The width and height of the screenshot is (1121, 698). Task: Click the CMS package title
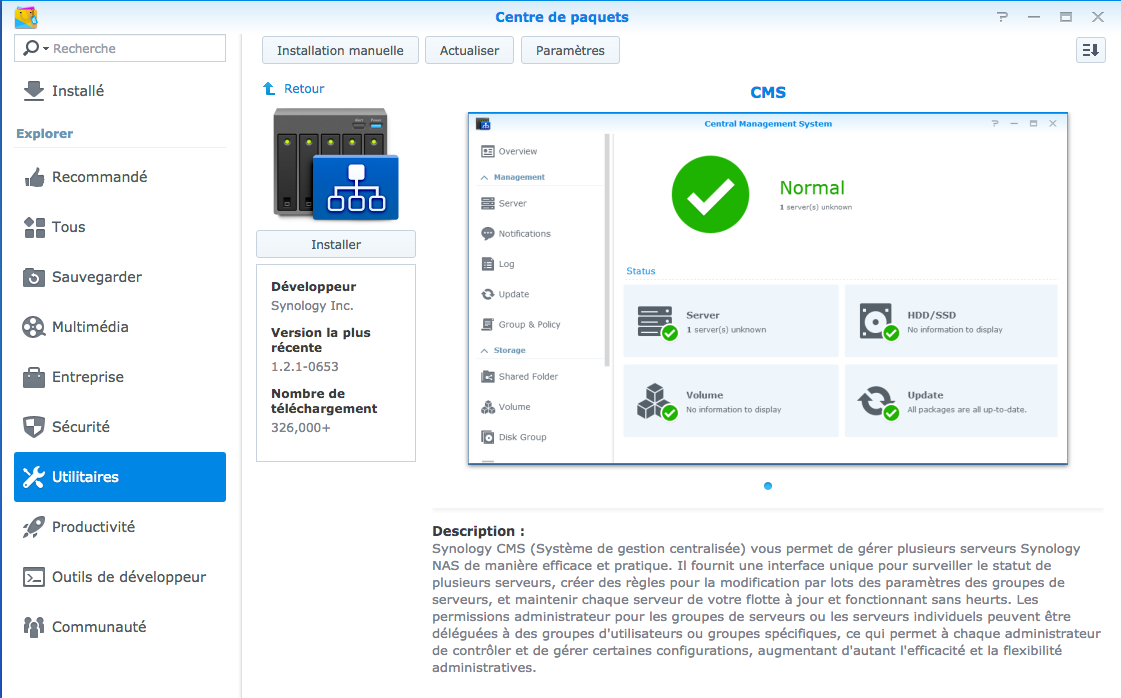click(768, 92)
